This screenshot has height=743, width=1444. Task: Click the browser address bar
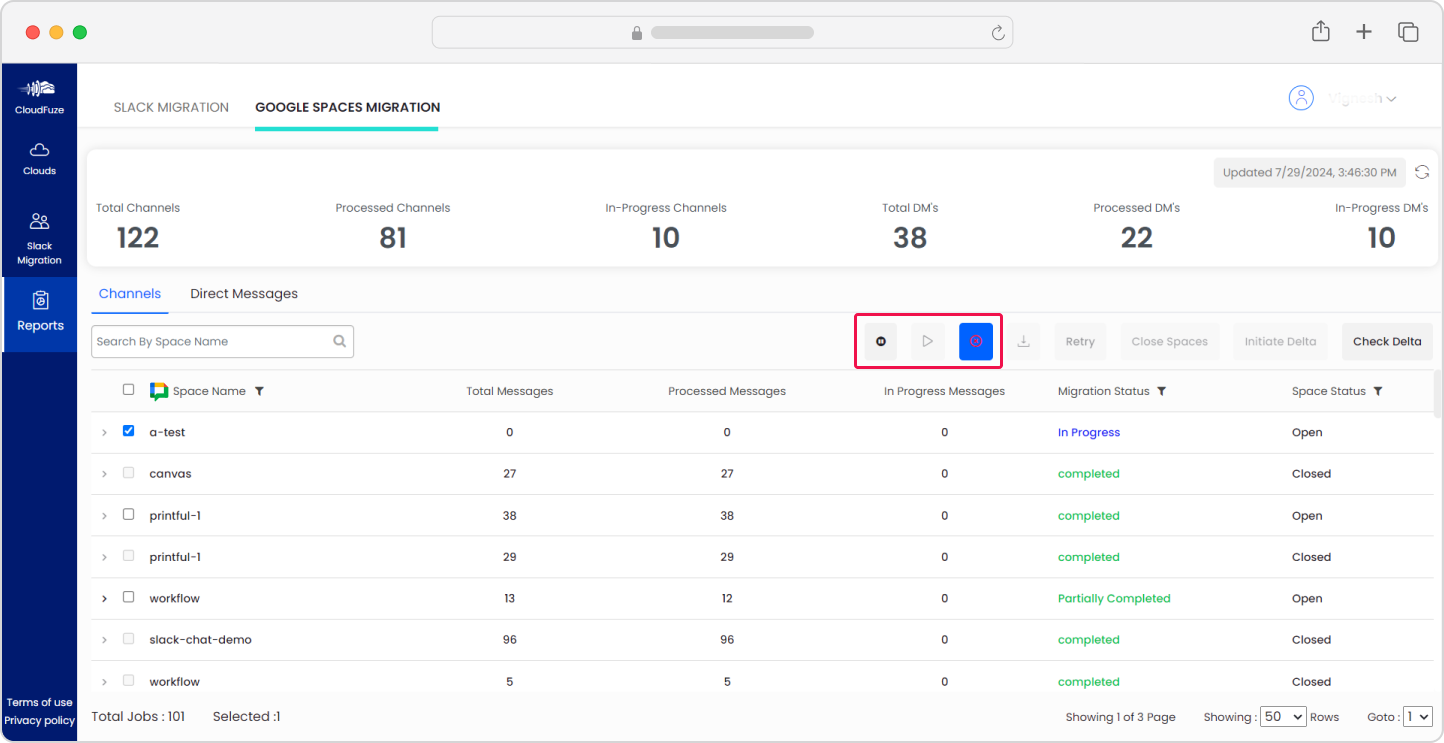[722, 32]
